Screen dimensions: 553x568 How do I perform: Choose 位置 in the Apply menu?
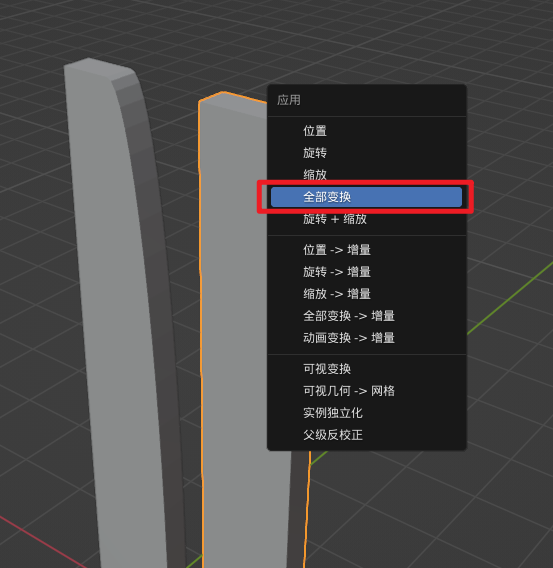click(x=366, y=131)
